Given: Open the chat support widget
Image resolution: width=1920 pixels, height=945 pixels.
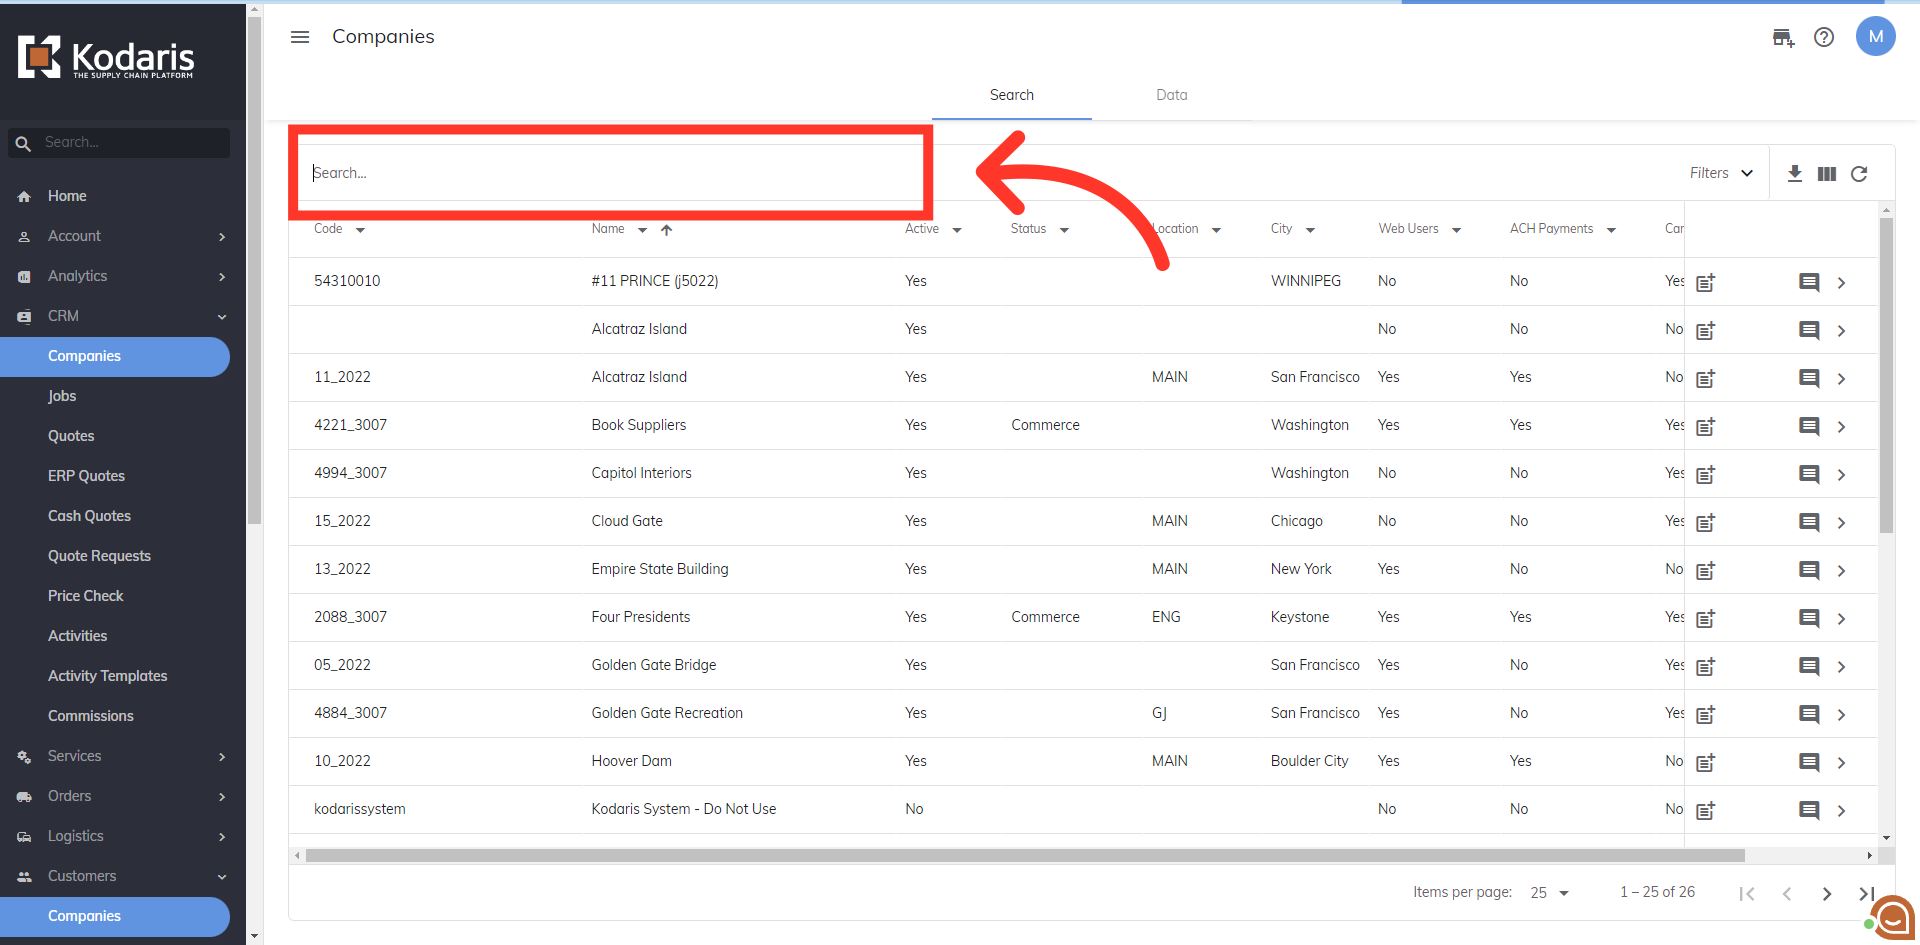Looking at the screenshot, I should coord(1892,917).
